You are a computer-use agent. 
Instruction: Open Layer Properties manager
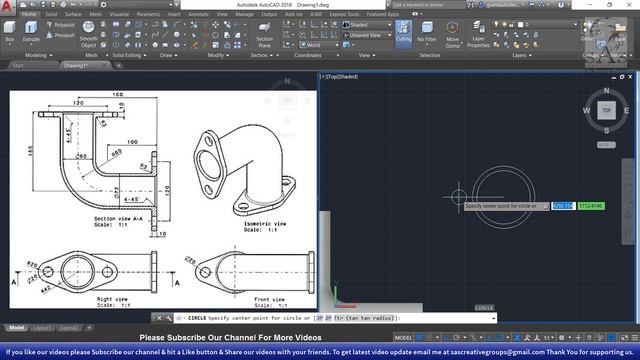pyautogui.click(x=478, y=35)
